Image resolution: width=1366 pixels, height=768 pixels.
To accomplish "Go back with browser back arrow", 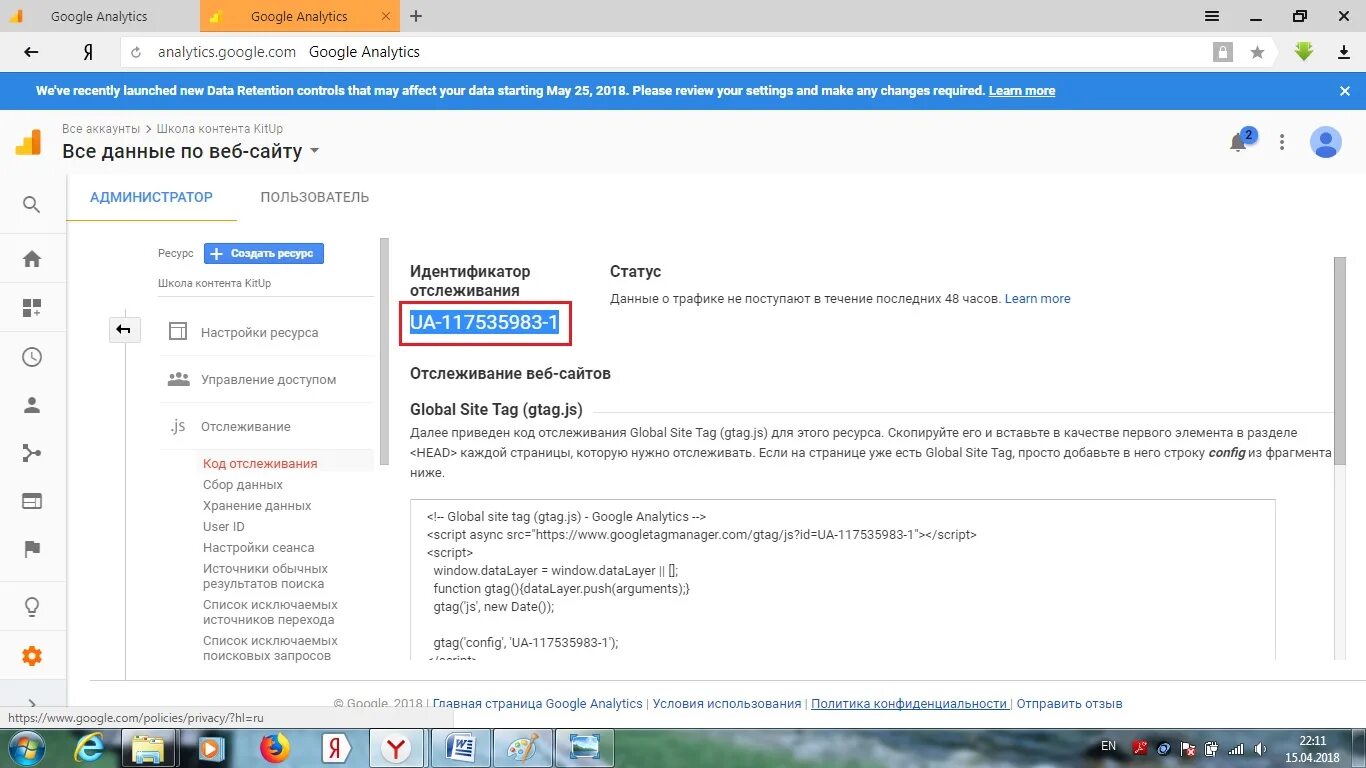I will pos(31,52).
